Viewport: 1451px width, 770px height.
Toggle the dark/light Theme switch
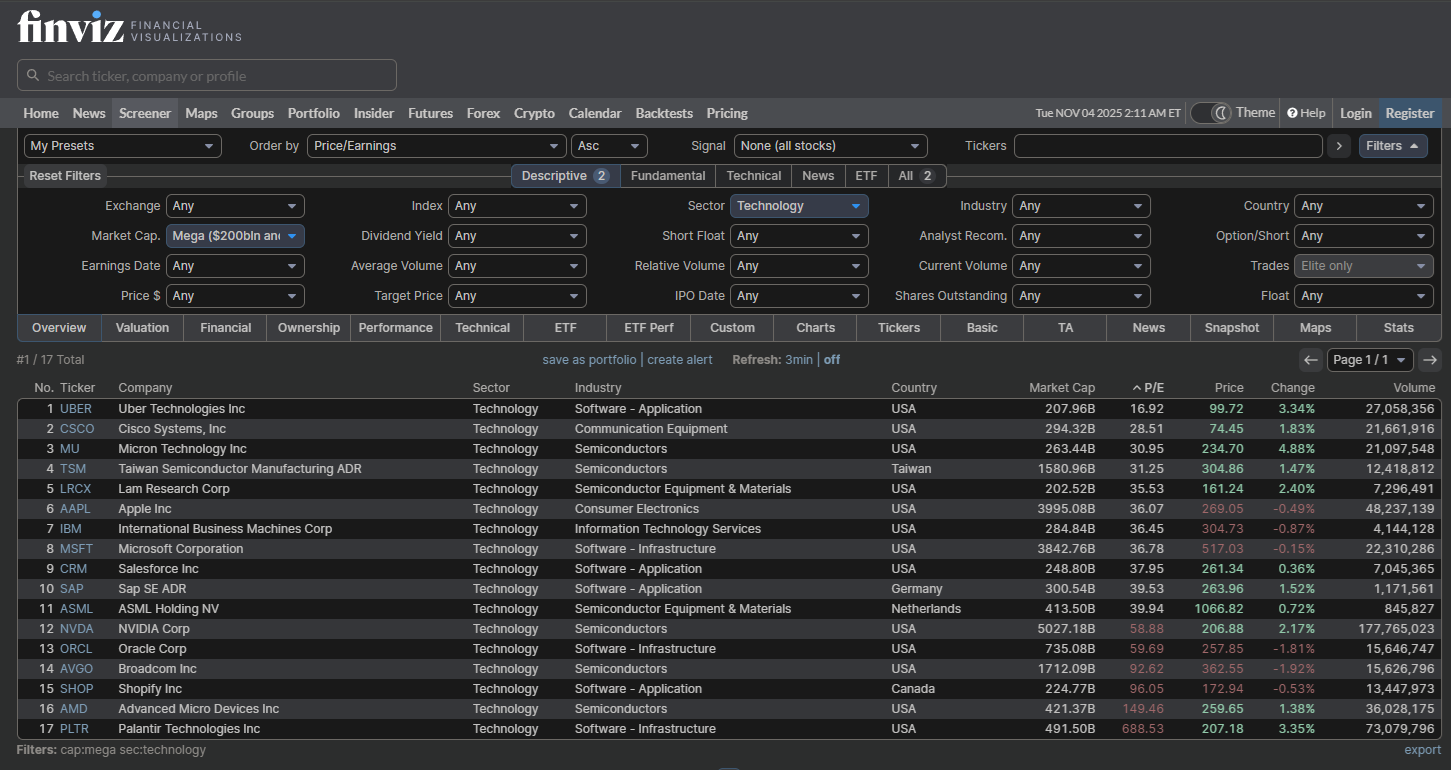tap(1210, 113)
